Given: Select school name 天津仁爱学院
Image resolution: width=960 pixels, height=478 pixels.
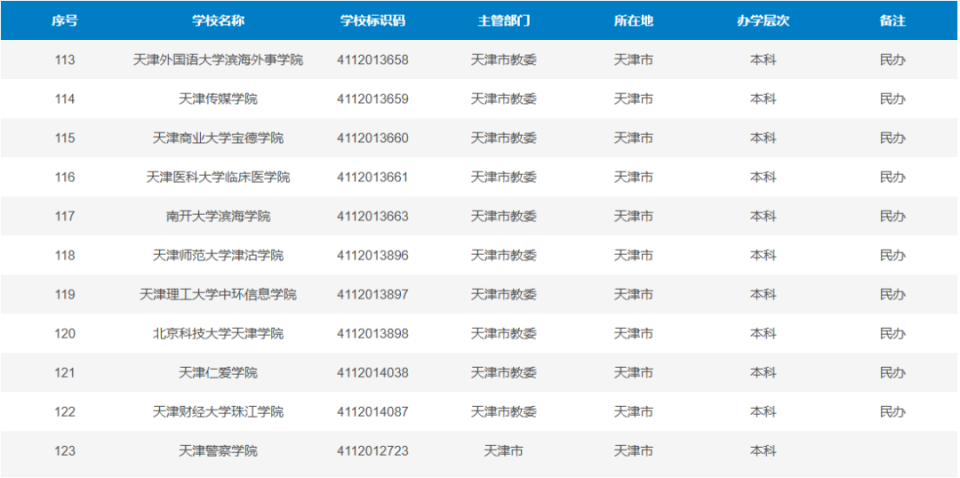Looking at the screenshot, I should coord(218,373).
